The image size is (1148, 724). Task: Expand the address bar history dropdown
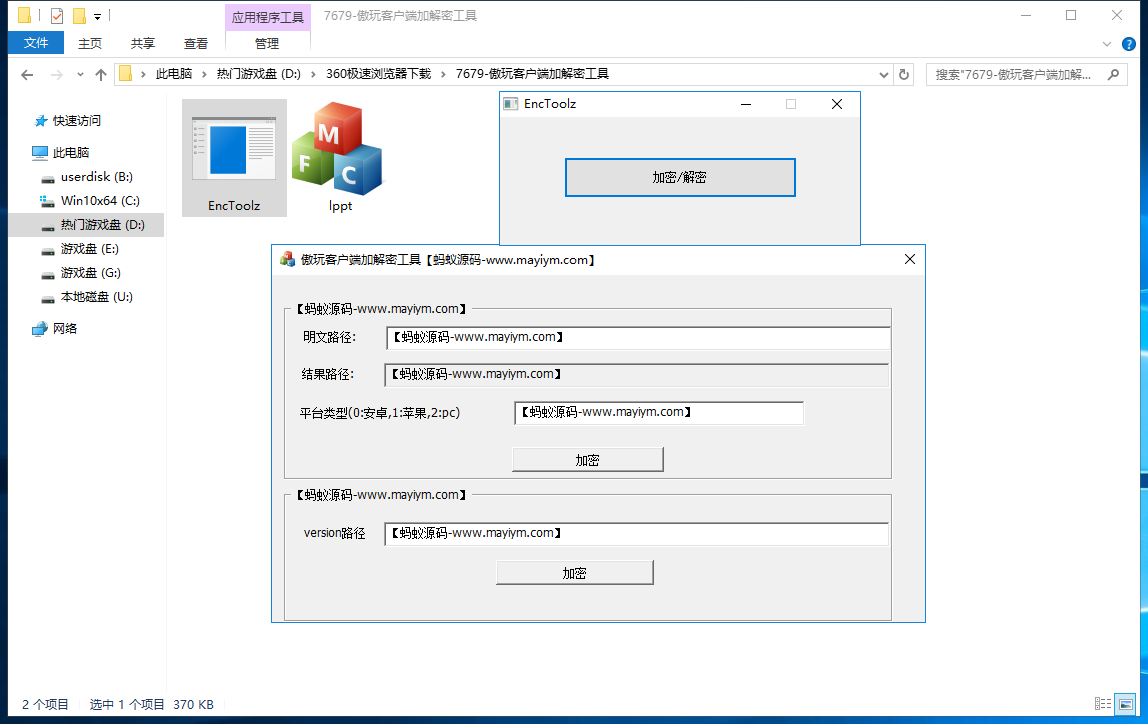pyautogui.click(x=883, y=74)
